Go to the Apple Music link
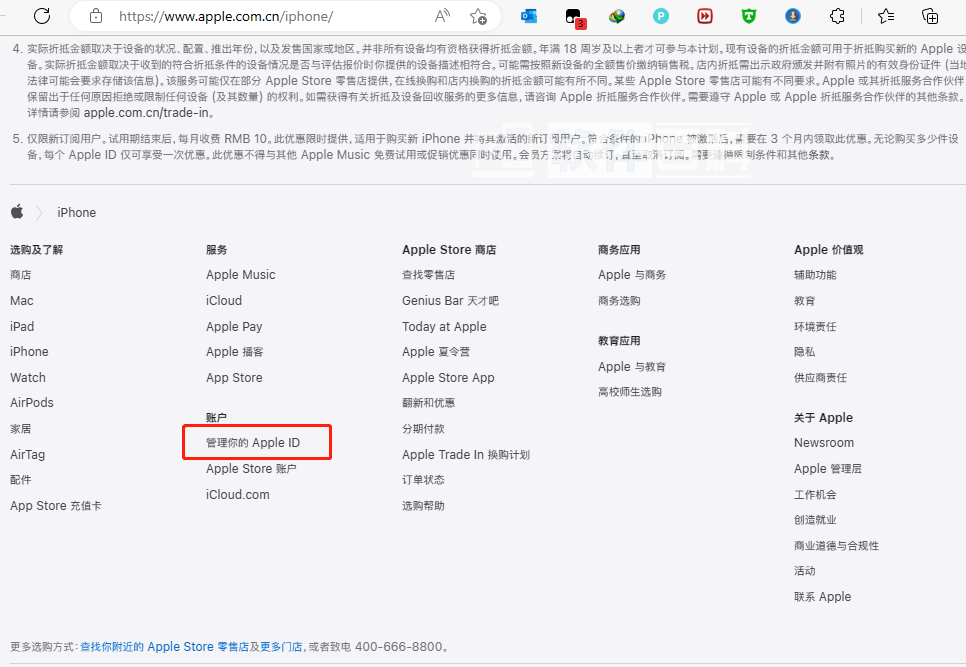966x667 pixels. [240, 275]
